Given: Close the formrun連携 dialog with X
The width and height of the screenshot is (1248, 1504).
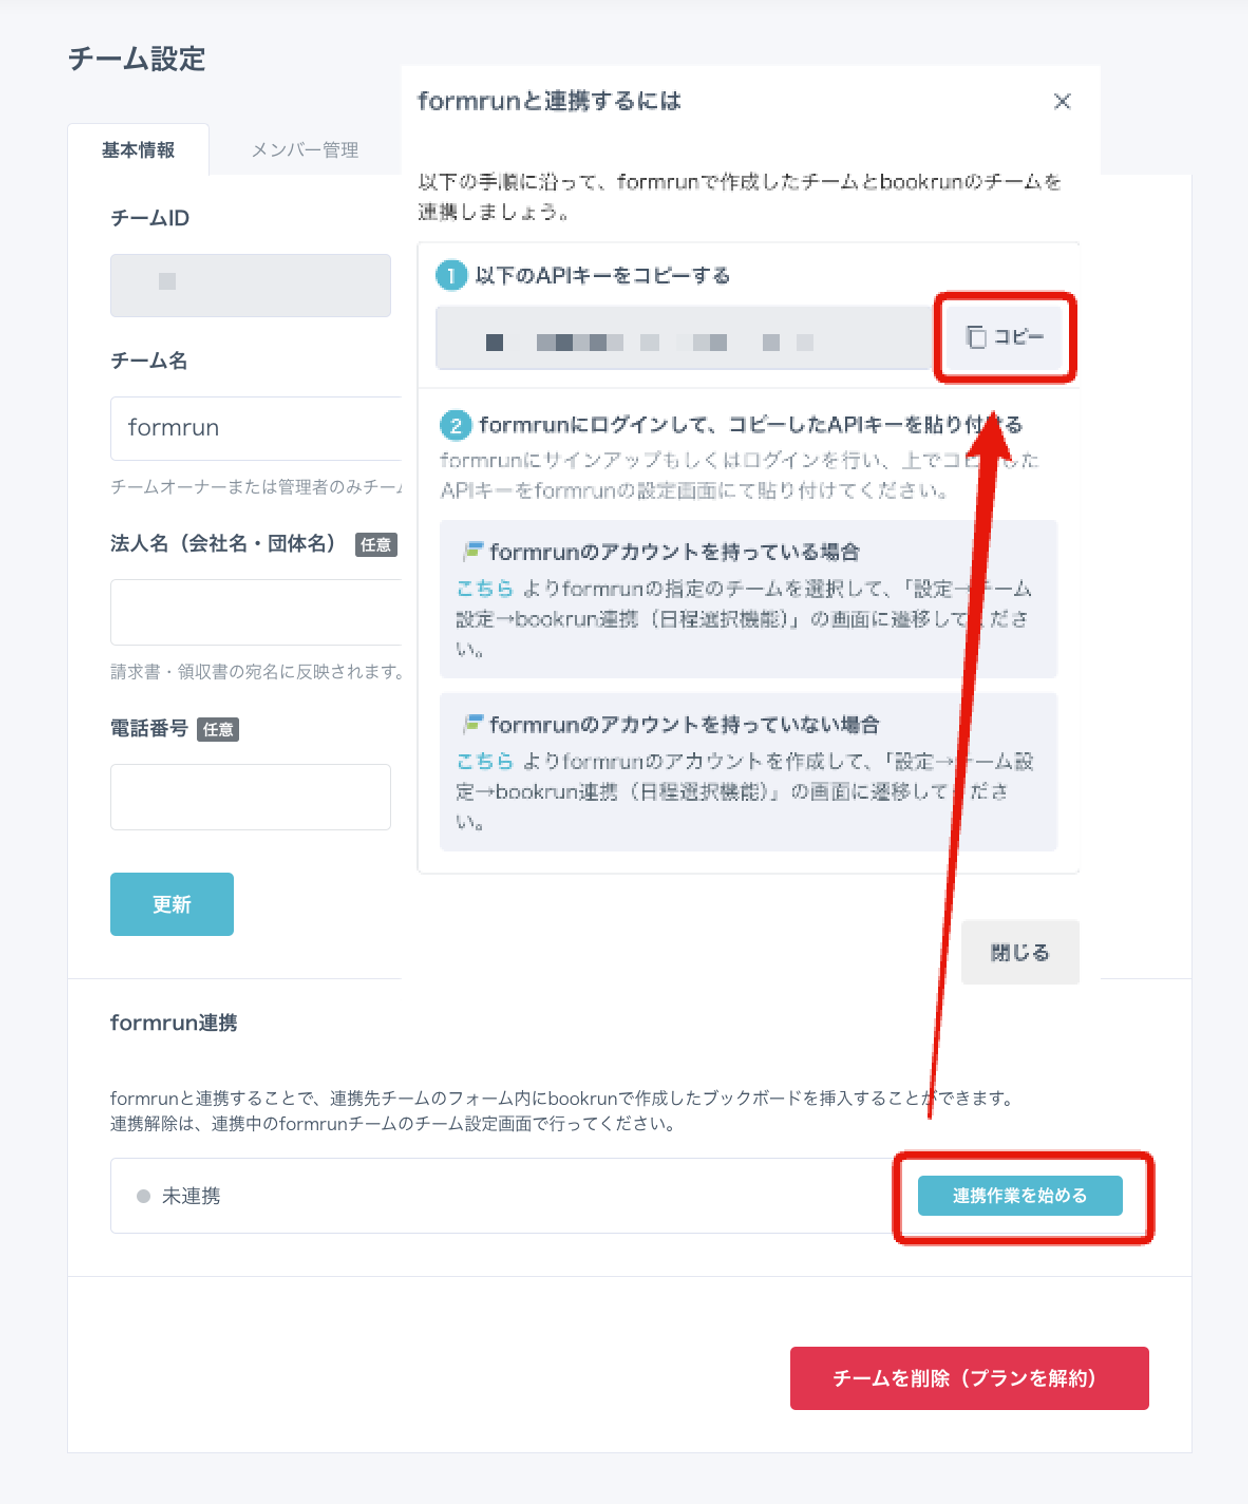Looking at the screenshot, I should (x=1062, y=101).
